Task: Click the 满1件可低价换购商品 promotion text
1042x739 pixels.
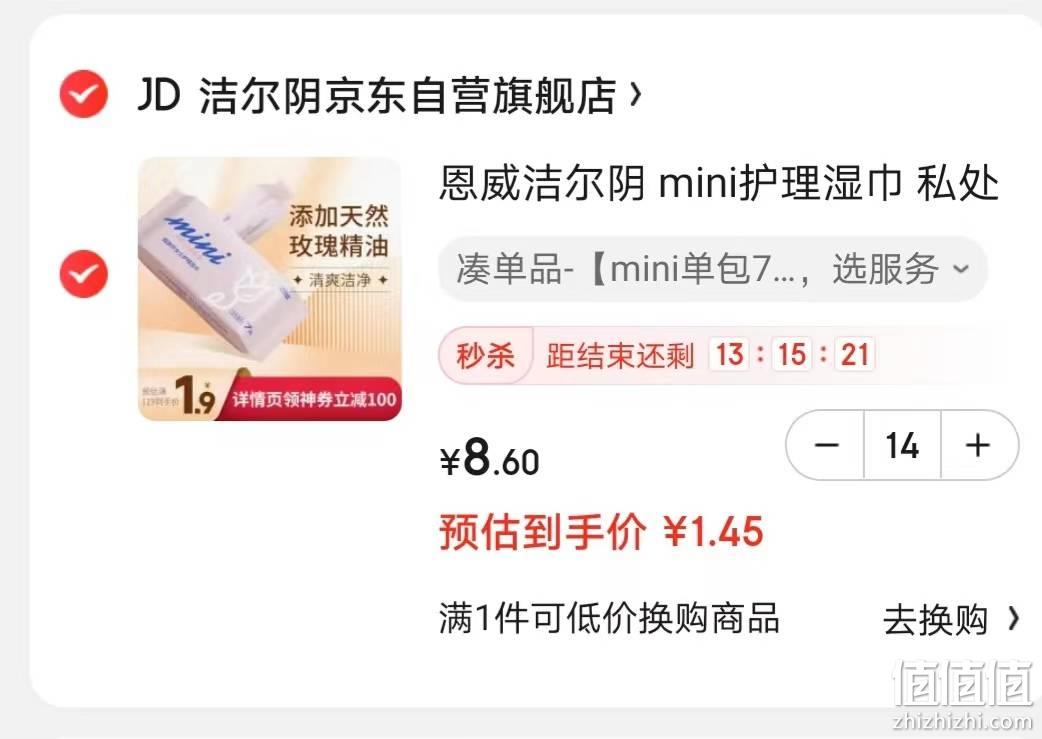Action: tap(609, 618)
